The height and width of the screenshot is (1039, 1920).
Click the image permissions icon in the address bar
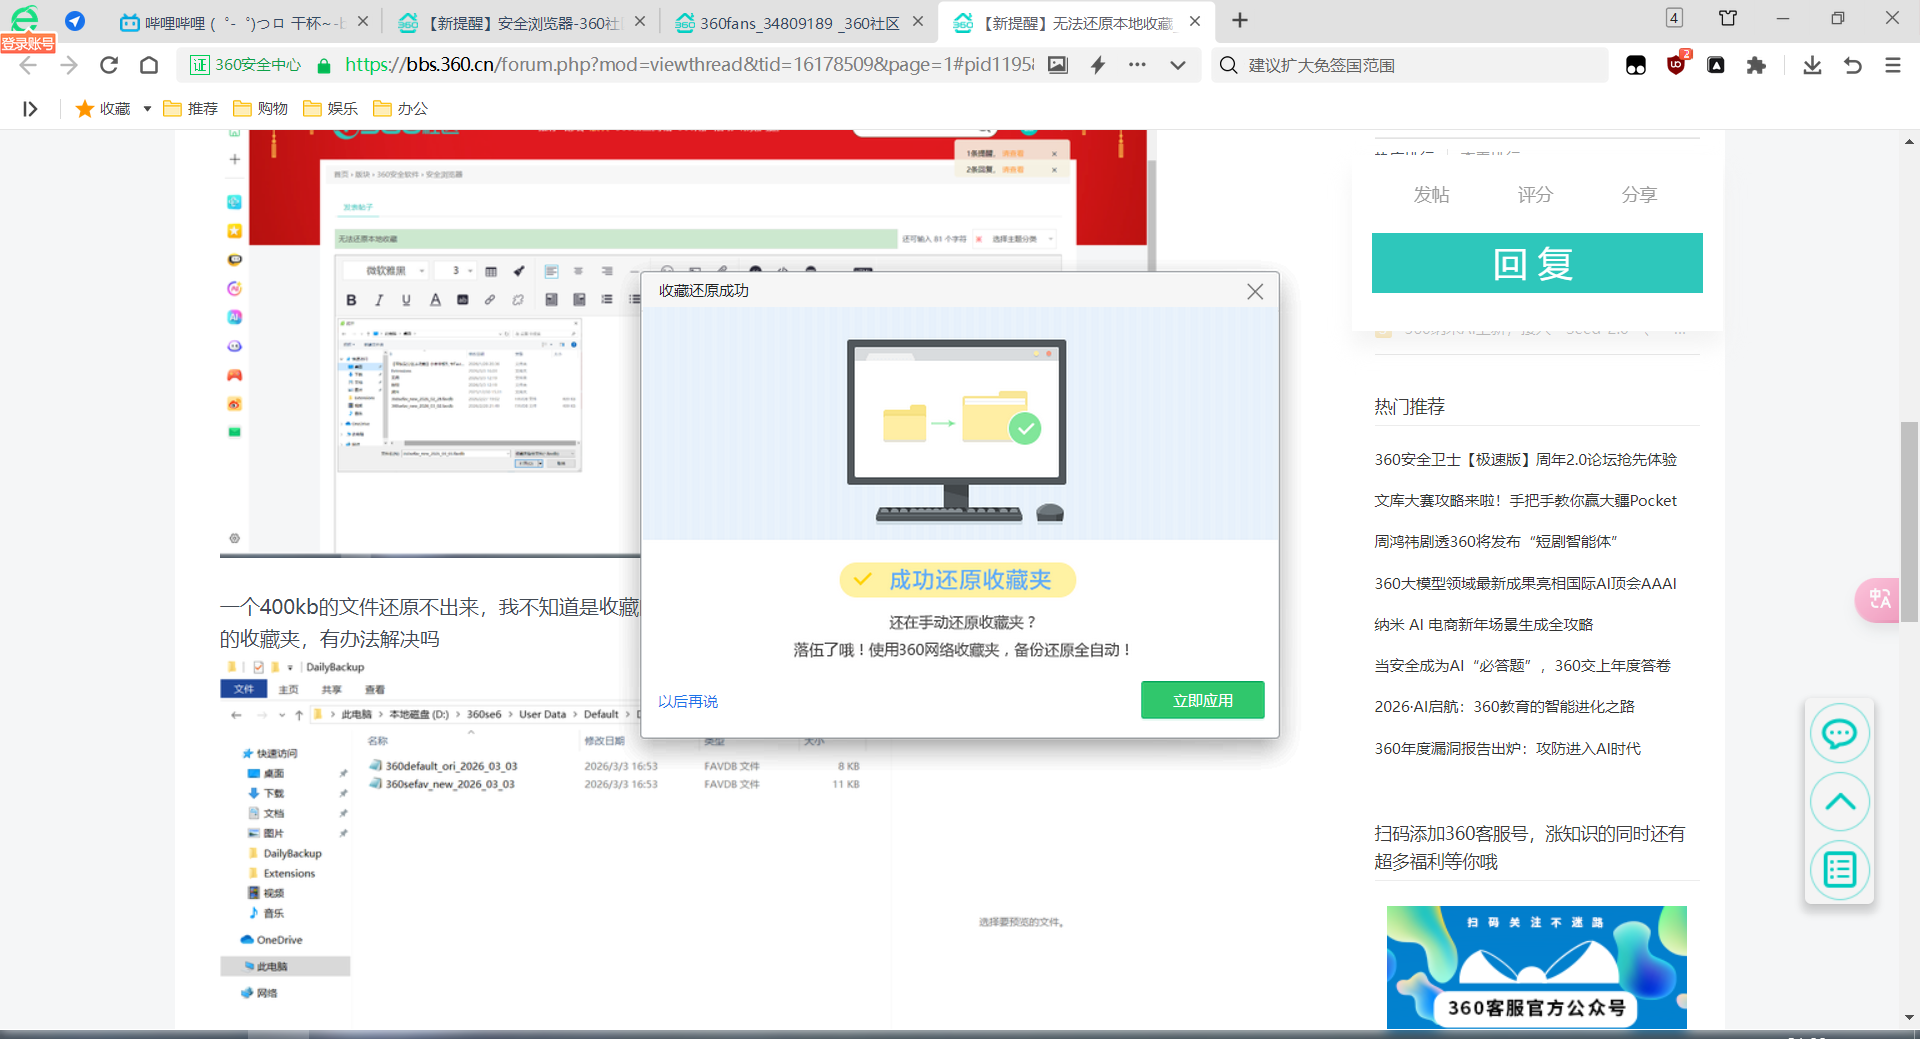1059,64
